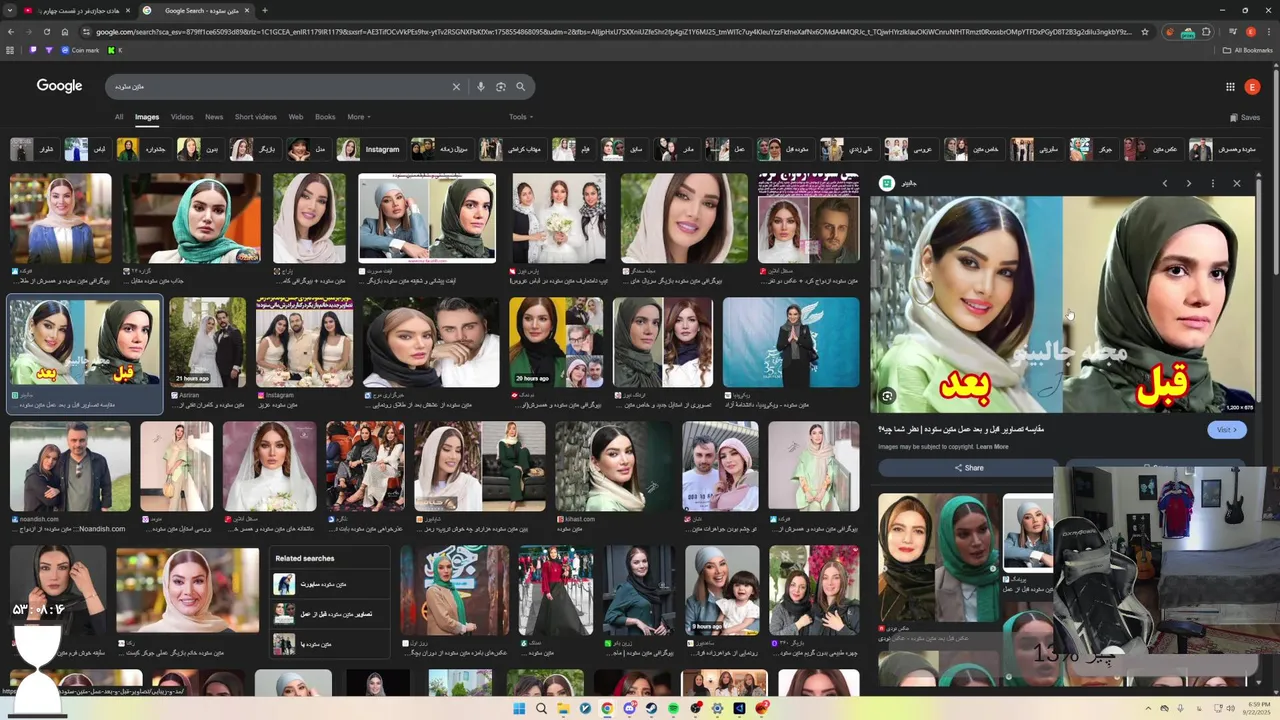Open Spotify from the taskbar
1280x720 pixels.
673,709
